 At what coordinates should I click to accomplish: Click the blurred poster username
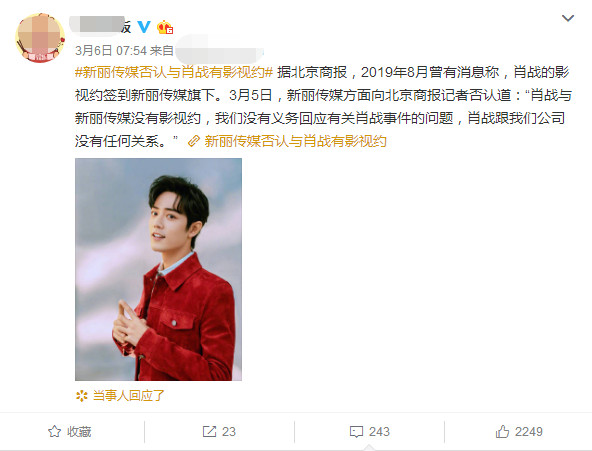(x=100, y=26)
